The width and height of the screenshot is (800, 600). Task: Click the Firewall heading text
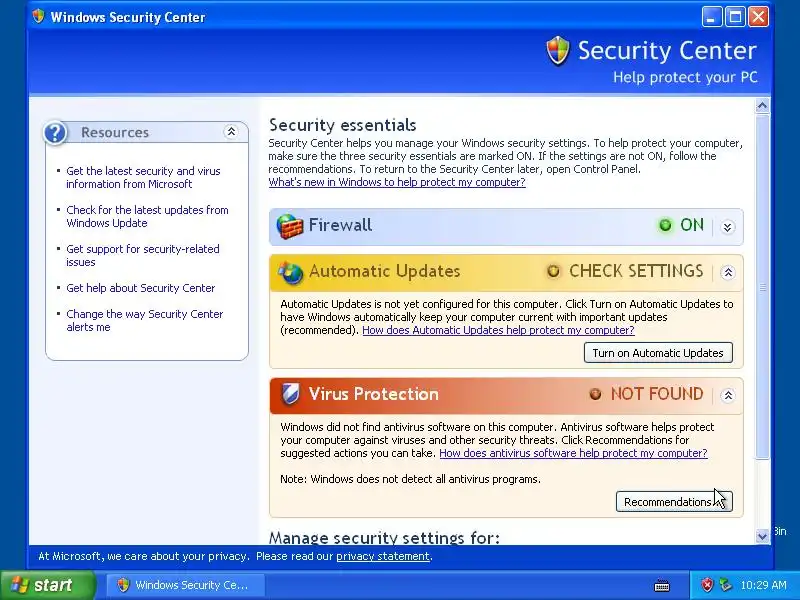340,225
